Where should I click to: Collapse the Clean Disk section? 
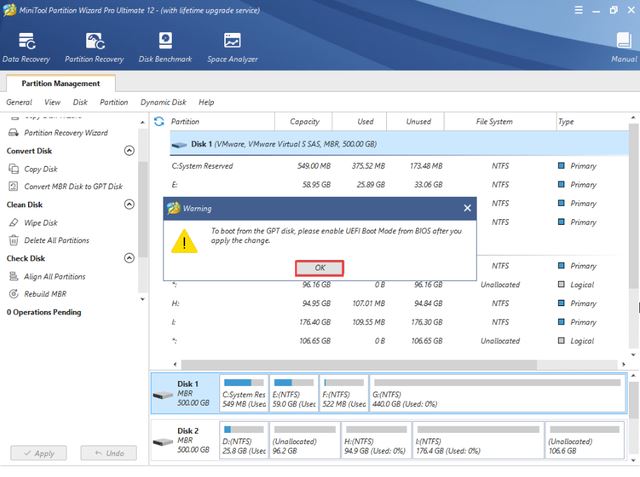129,205
